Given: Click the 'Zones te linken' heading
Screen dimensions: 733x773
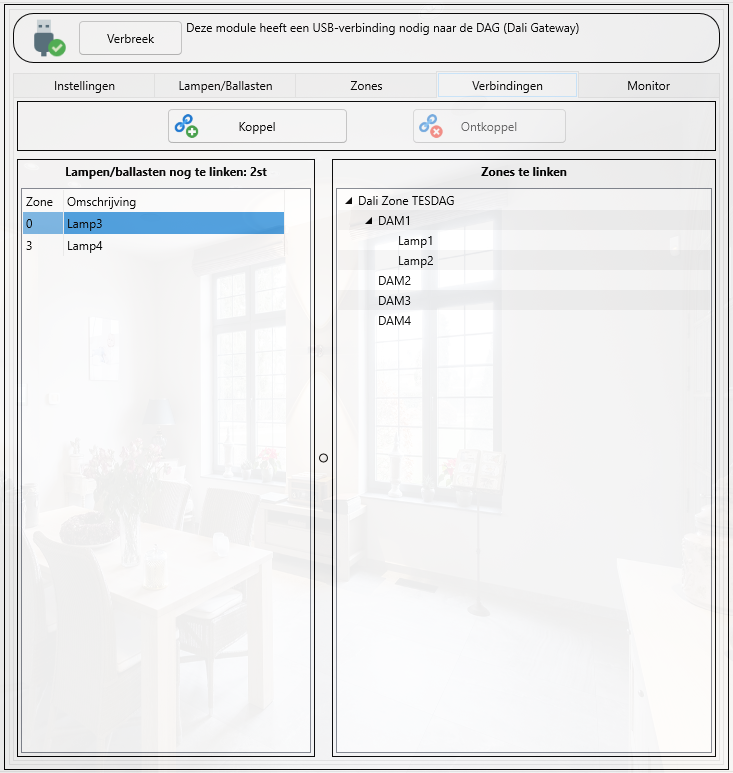Looking at the screenshot, I should pos(524,172).
